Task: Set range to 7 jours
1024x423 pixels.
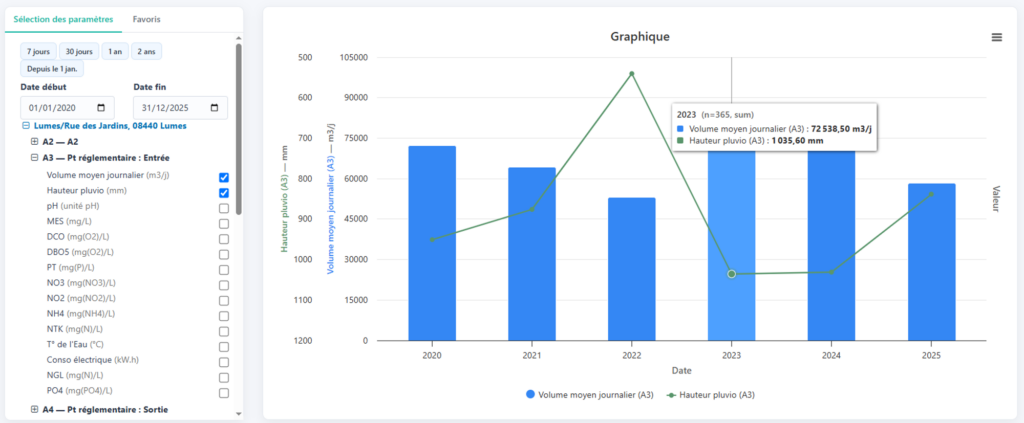Action: (x=39, y=52)
